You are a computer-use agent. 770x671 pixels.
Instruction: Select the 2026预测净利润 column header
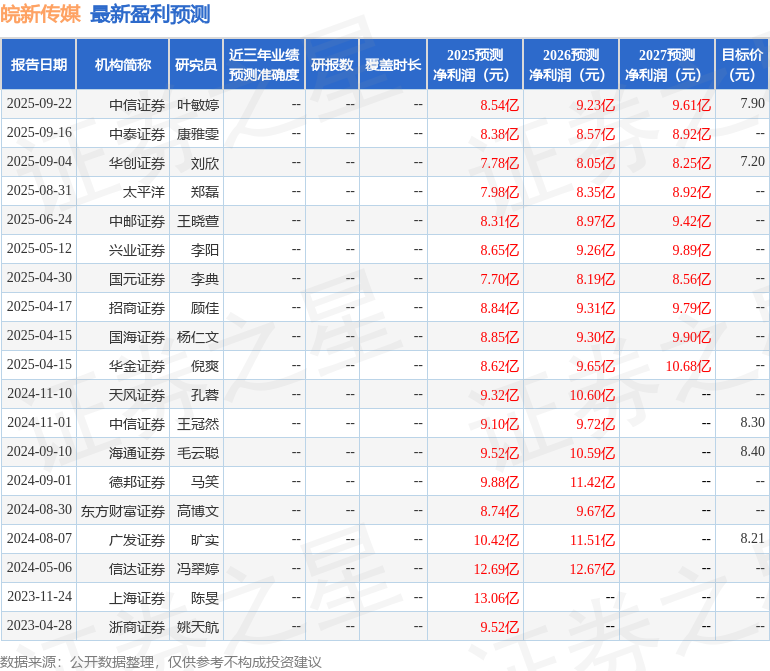pos(571,64)
